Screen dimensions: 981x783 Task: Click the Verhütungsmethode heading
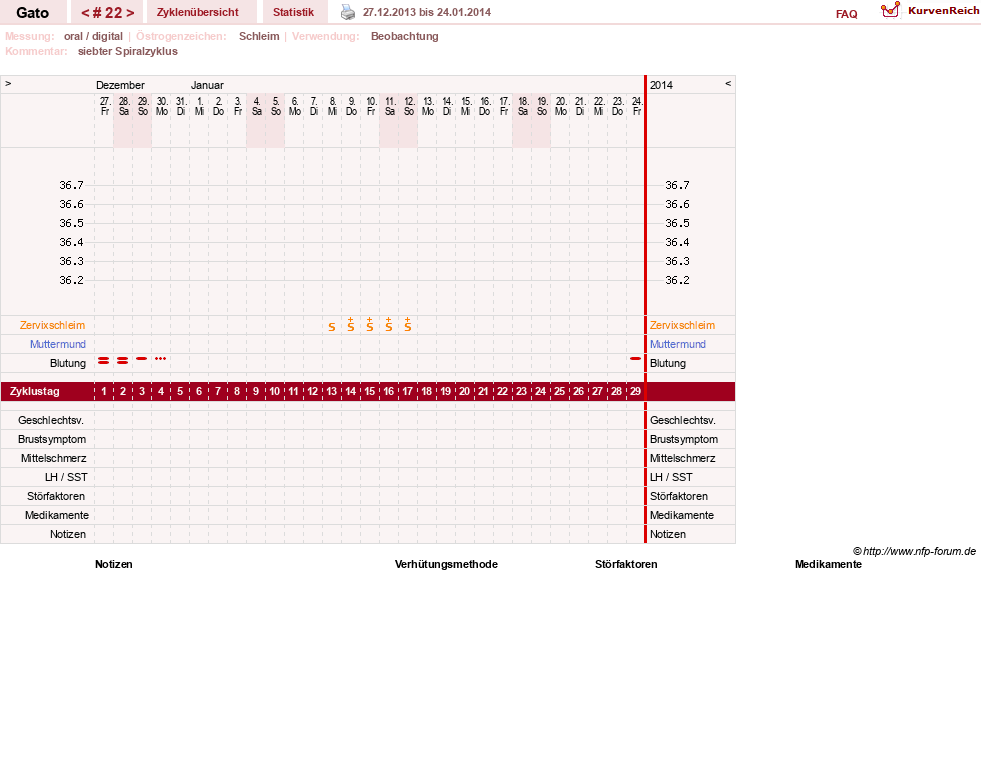click(446, 564)
